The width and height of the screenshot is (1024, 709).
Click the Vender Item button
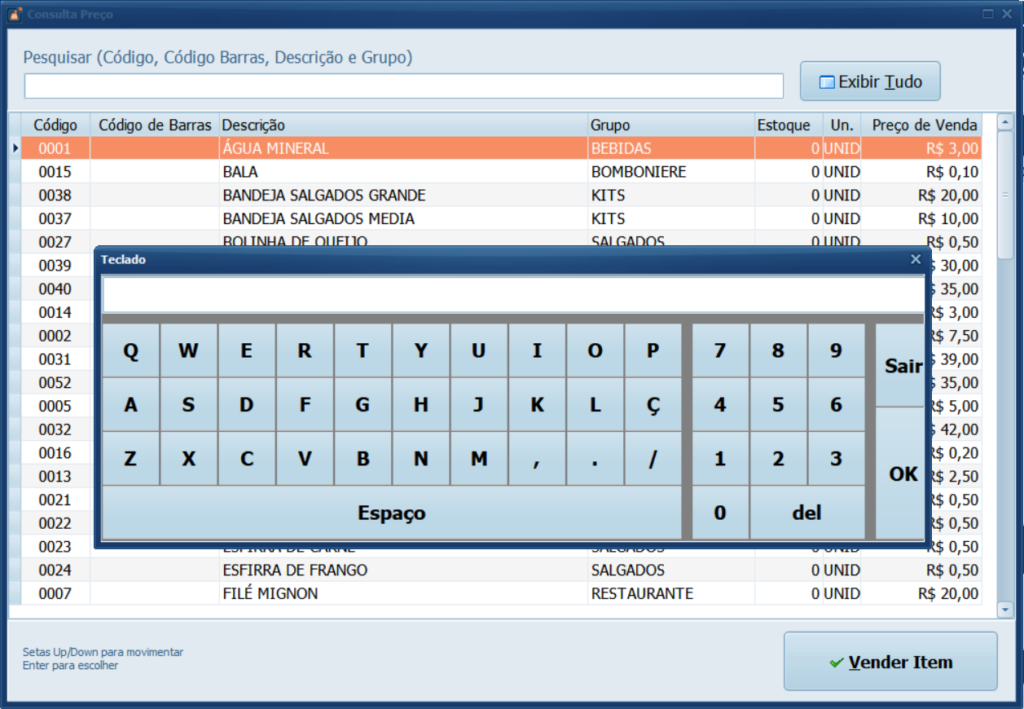coord(890,661)
